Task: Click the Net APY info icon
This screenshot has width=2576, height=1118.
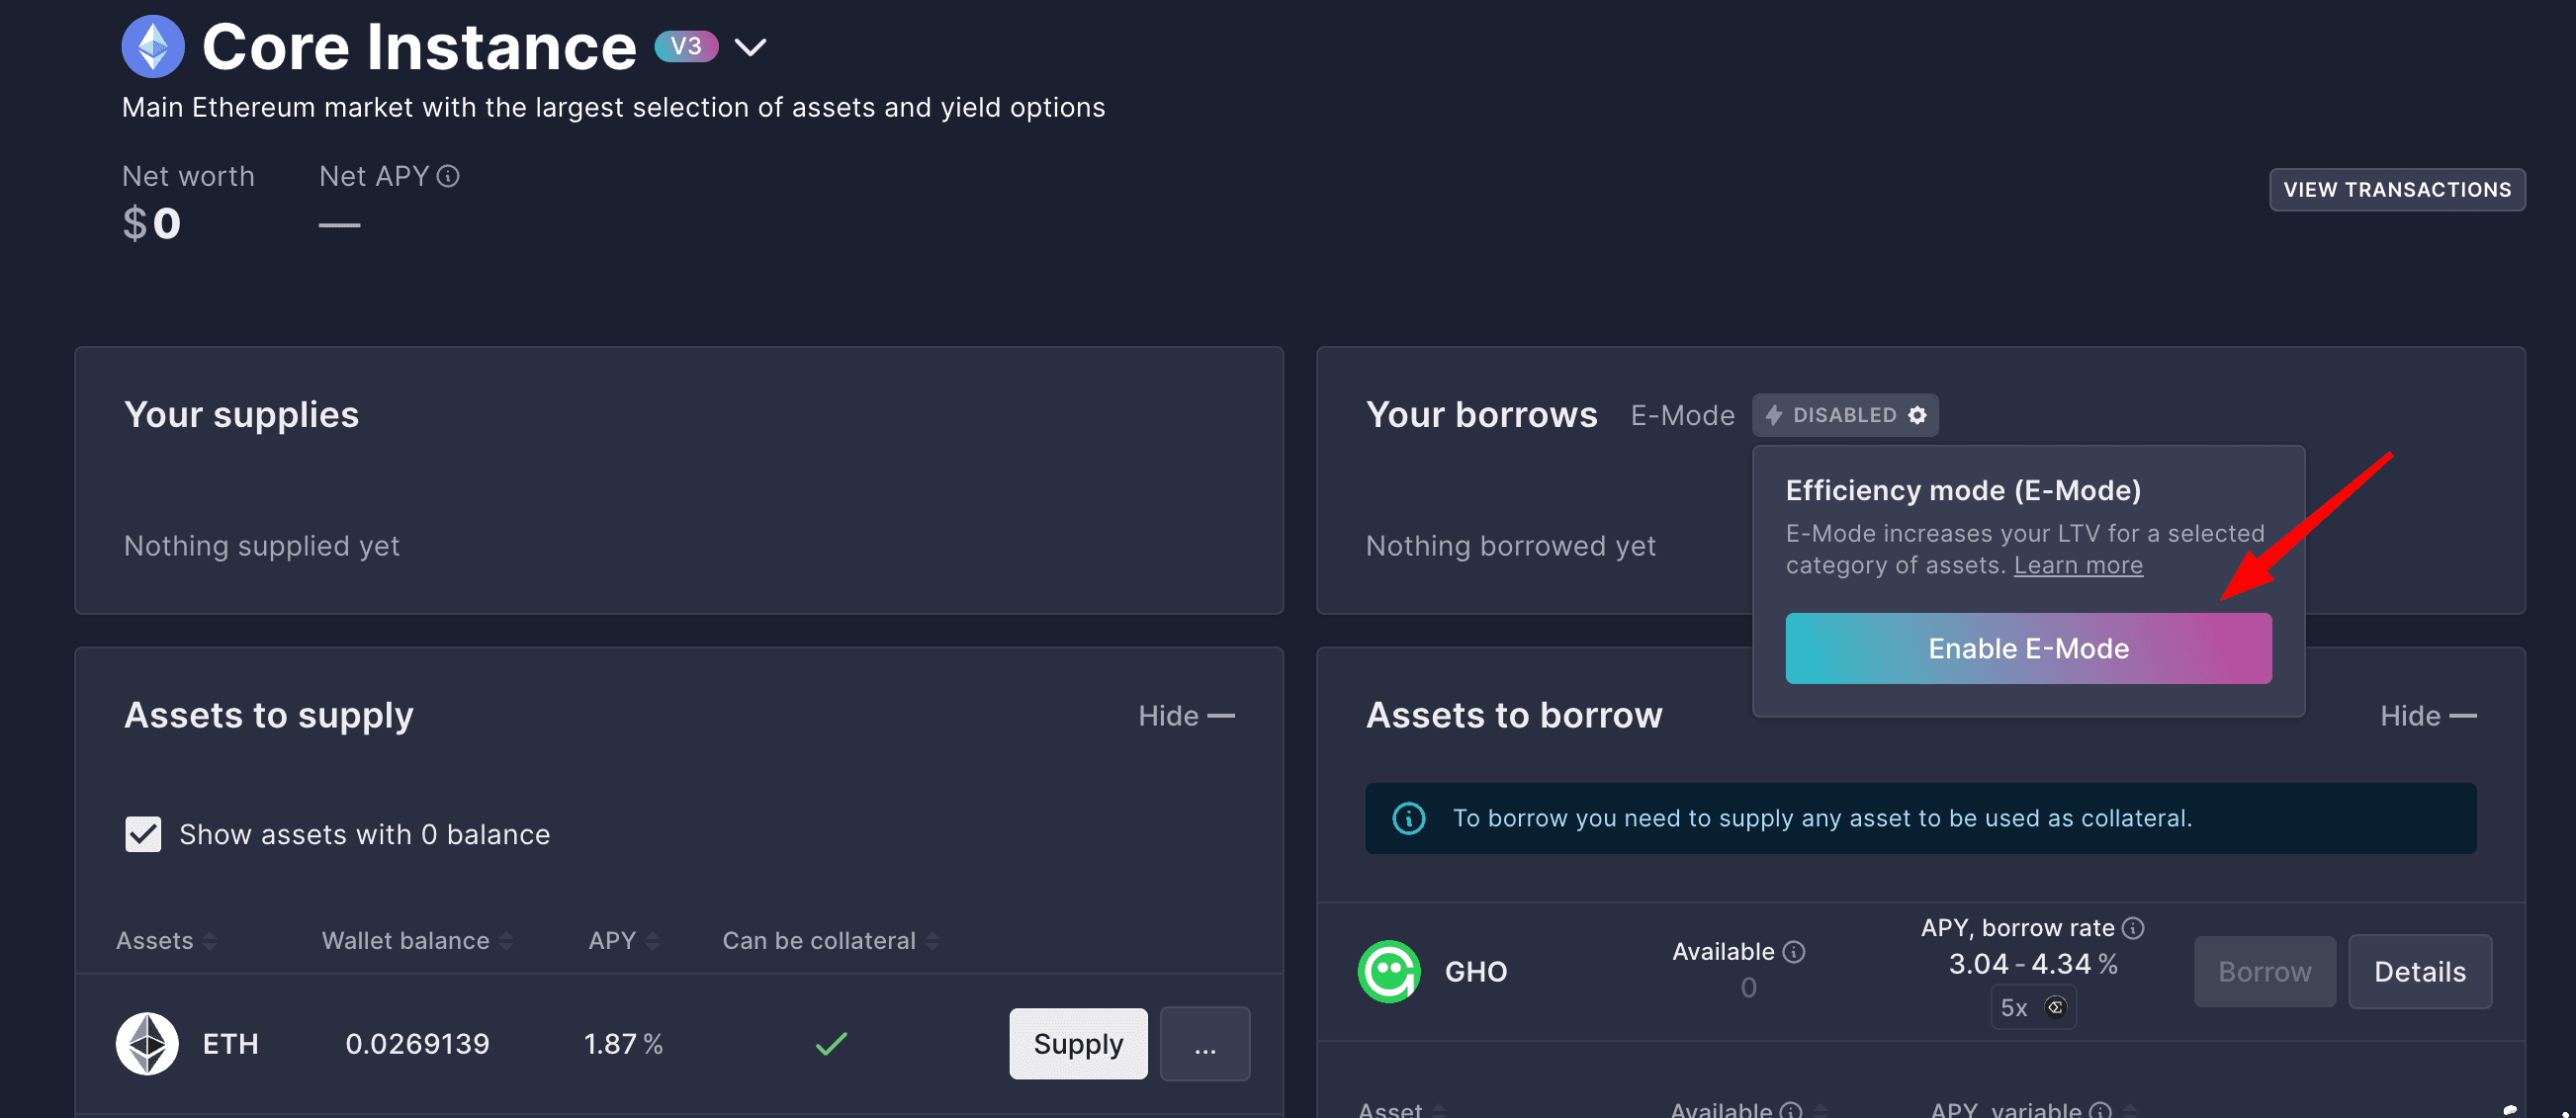Action: 448,176
